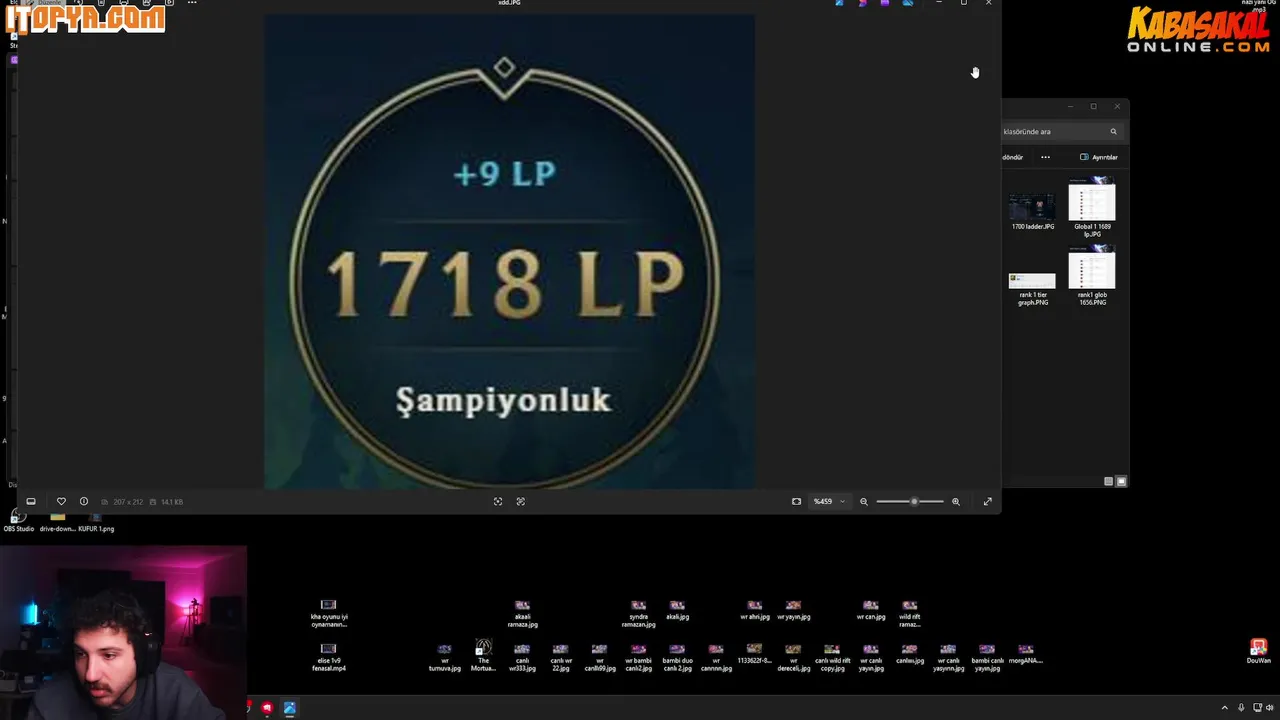Open the three-dots menu in Photos title bar

click(192, 3)
